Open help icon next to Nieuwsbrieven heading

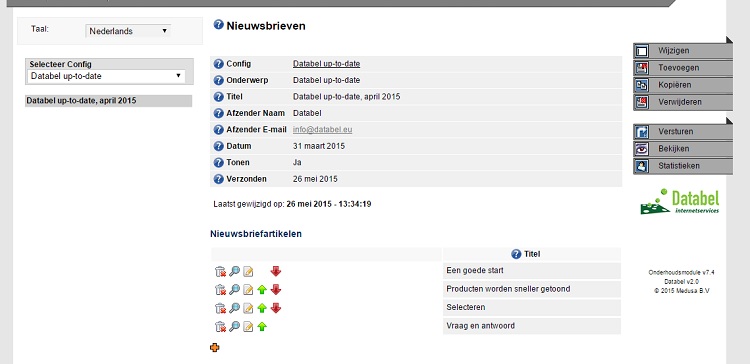219,25
